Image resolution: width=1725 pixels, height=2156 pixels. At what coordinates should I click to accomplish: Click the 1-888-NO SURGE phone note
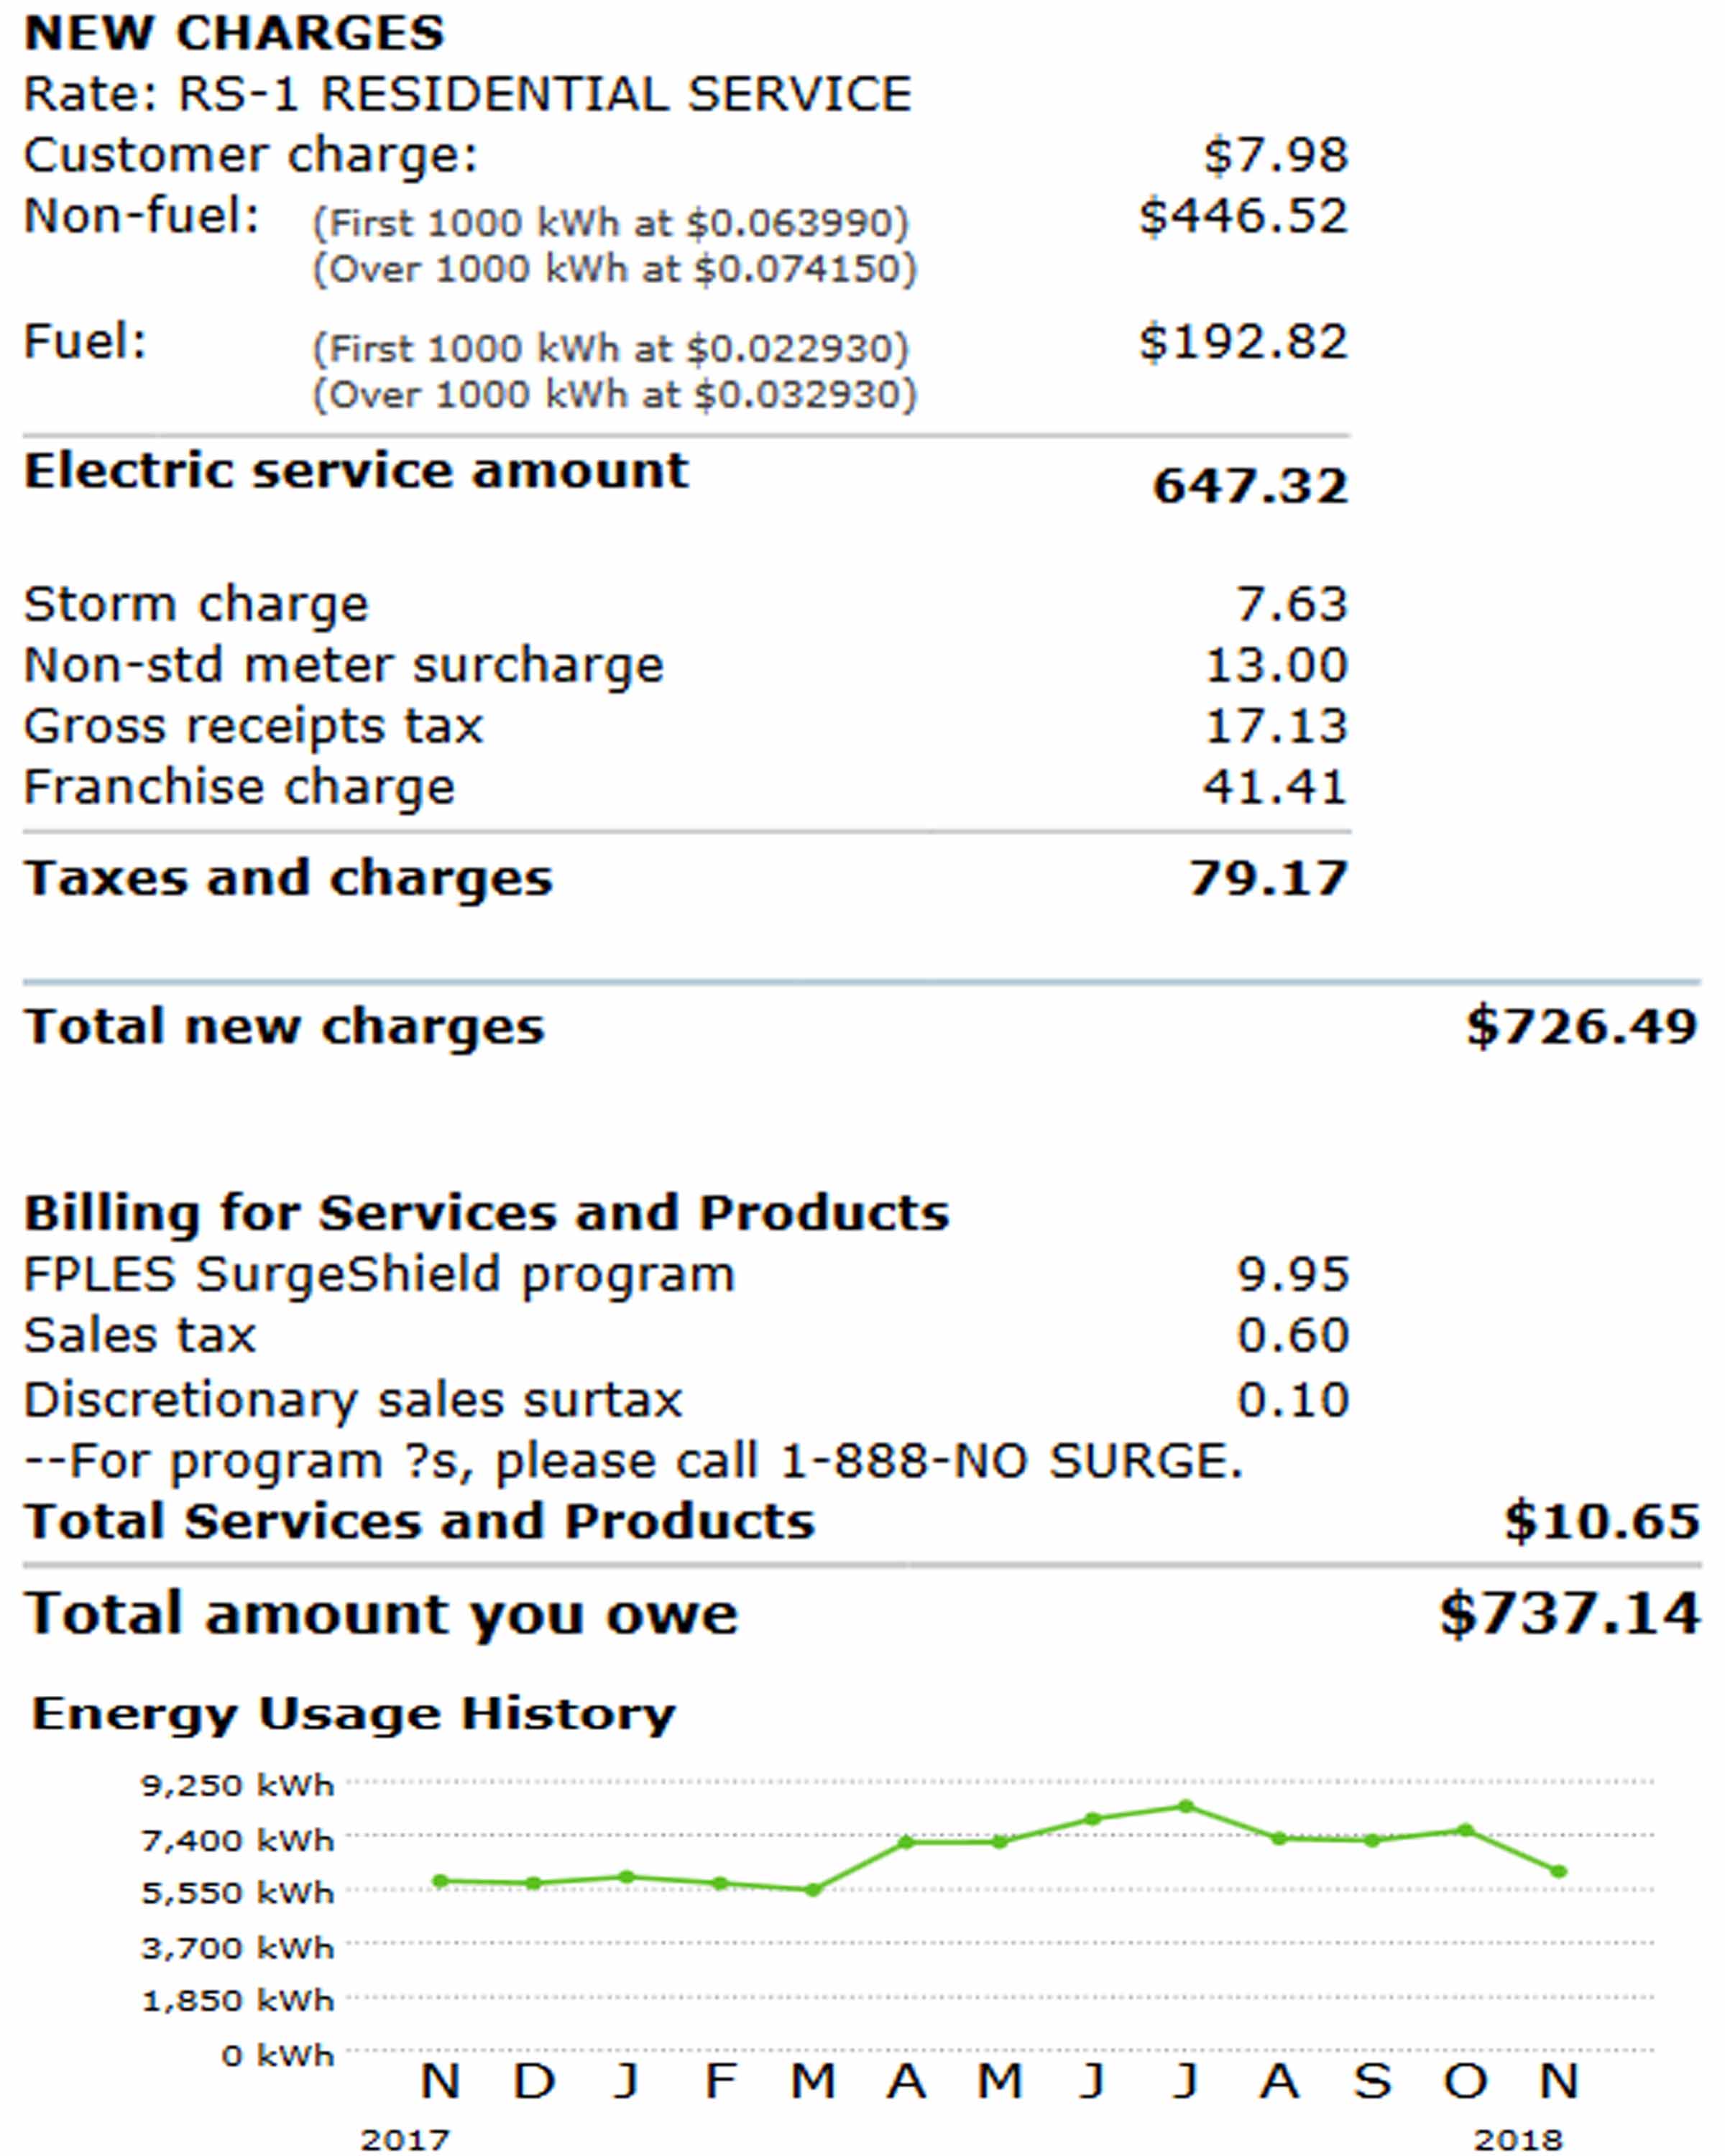634,1462
